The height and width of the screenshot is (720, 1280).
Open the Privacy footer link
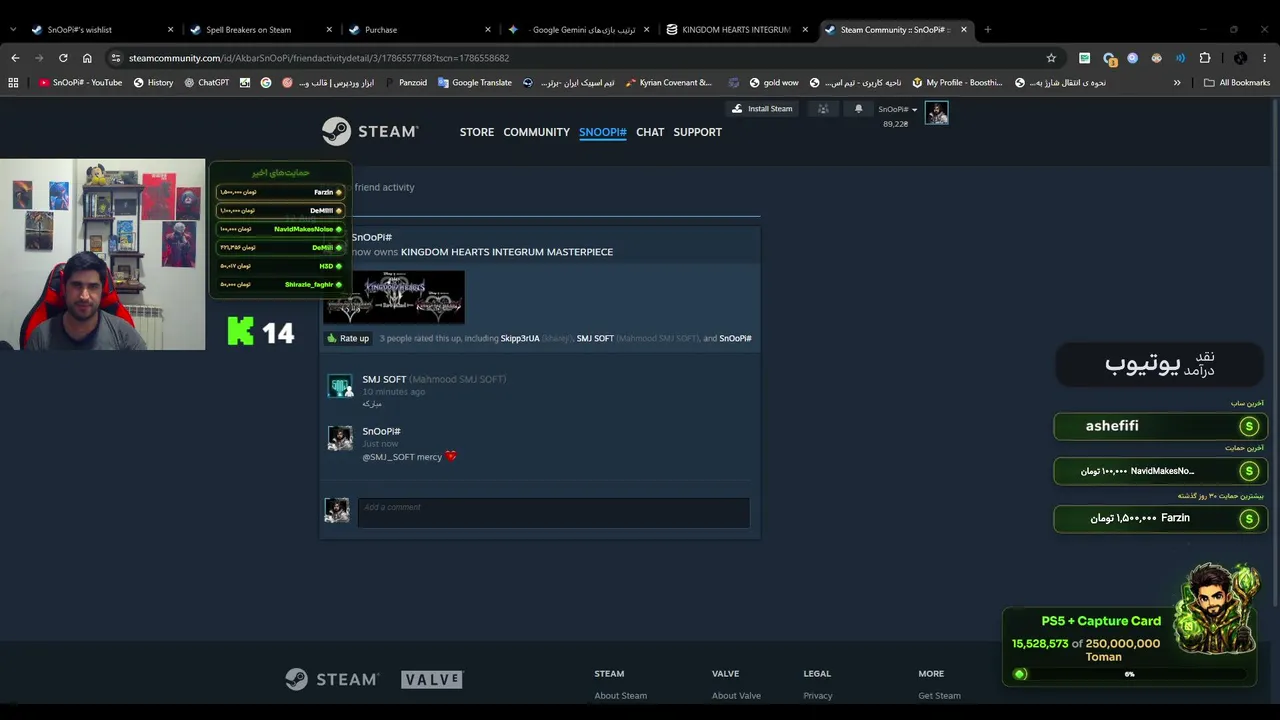818,696
